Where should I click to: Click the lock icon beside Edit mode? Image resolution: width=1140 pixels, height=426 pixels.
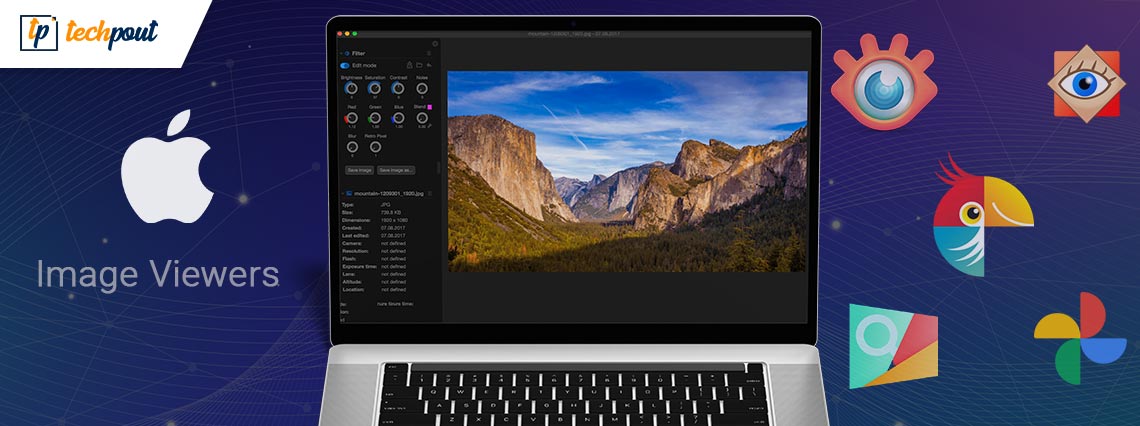pyautogui.click(x=408, y=65)
